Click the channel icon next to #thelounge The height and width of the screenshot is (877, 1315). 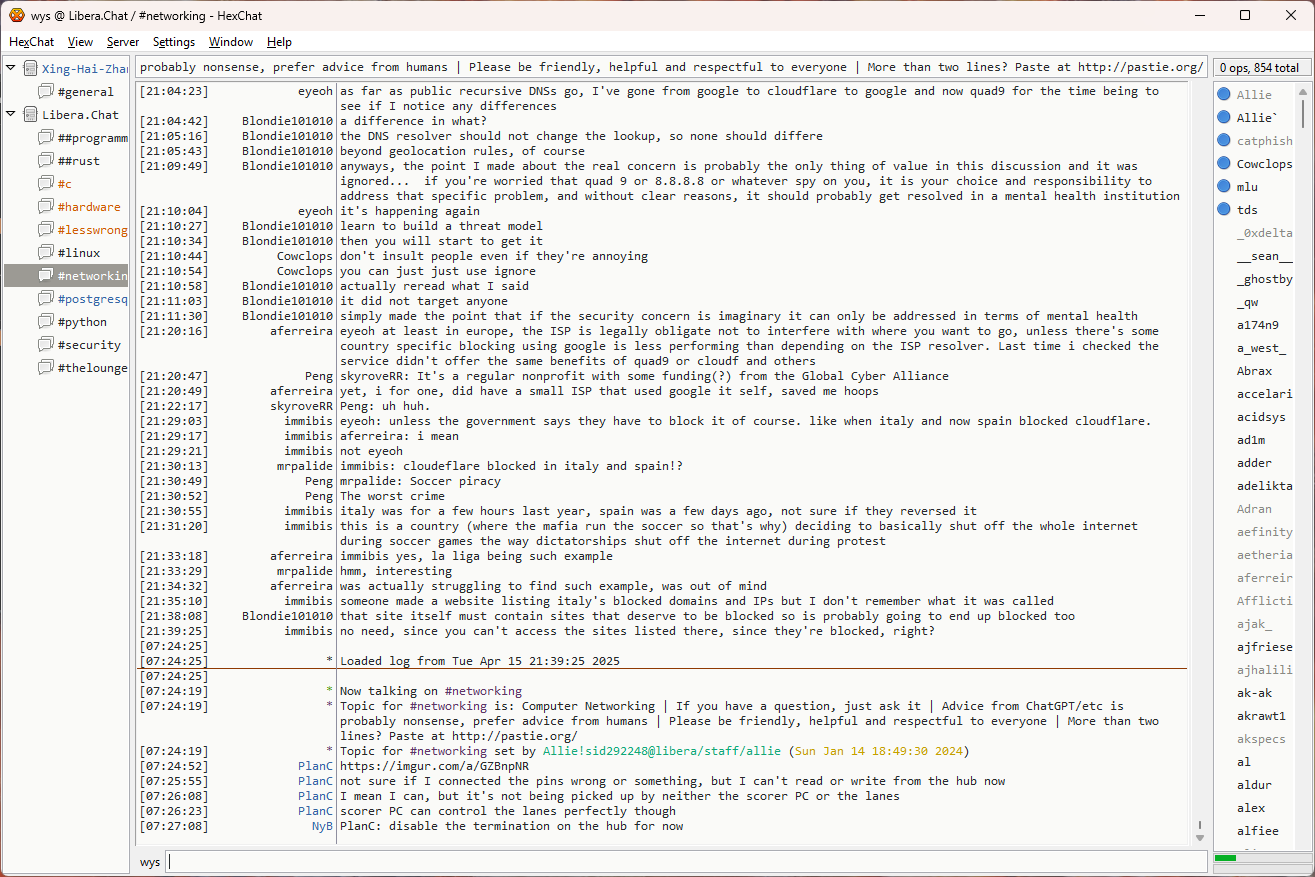46,367
